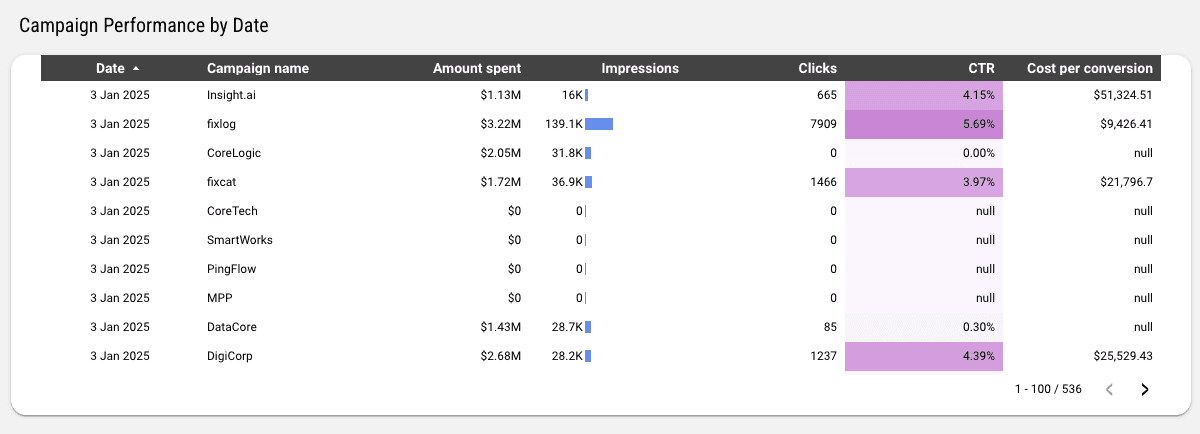Click the date in the DigiCorp row

[120, 357]
